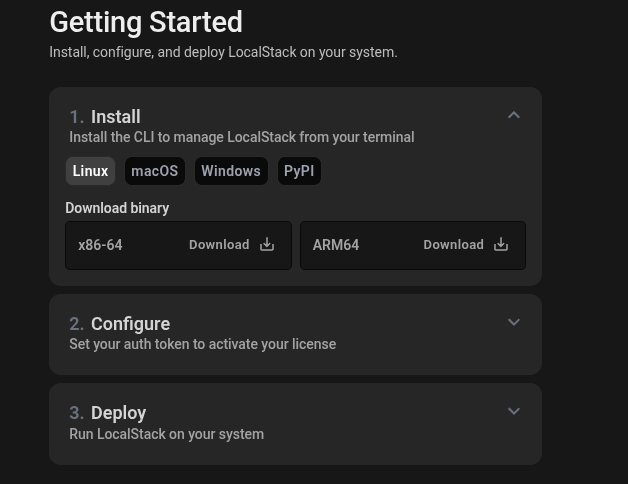Expand the Deploy section chevron
The width and height of the screenshot is (628, 484).
point(514,412)
